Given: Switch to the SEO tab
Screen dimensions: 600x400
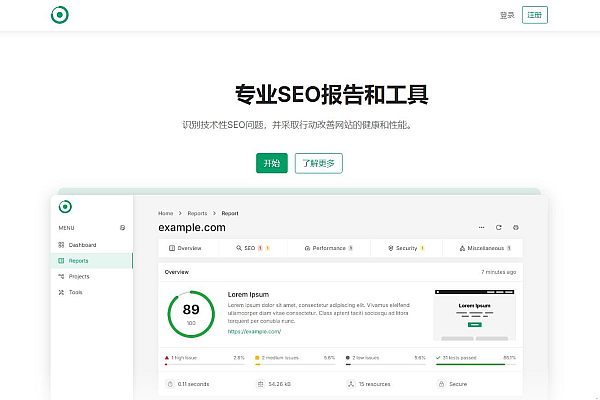Looking at the screenshot, I should tap(253, 248).
